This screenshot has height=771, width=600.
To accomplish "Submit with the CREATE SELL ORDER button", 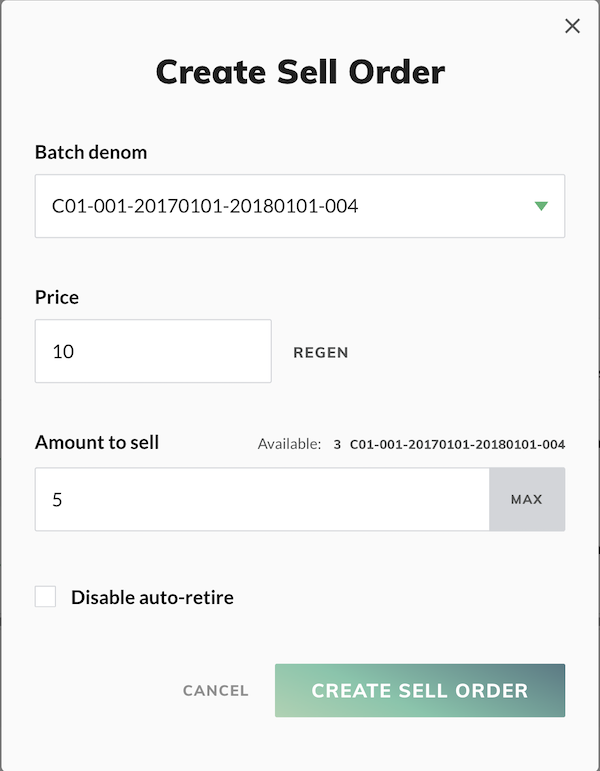I will click(x=420, y=690).
